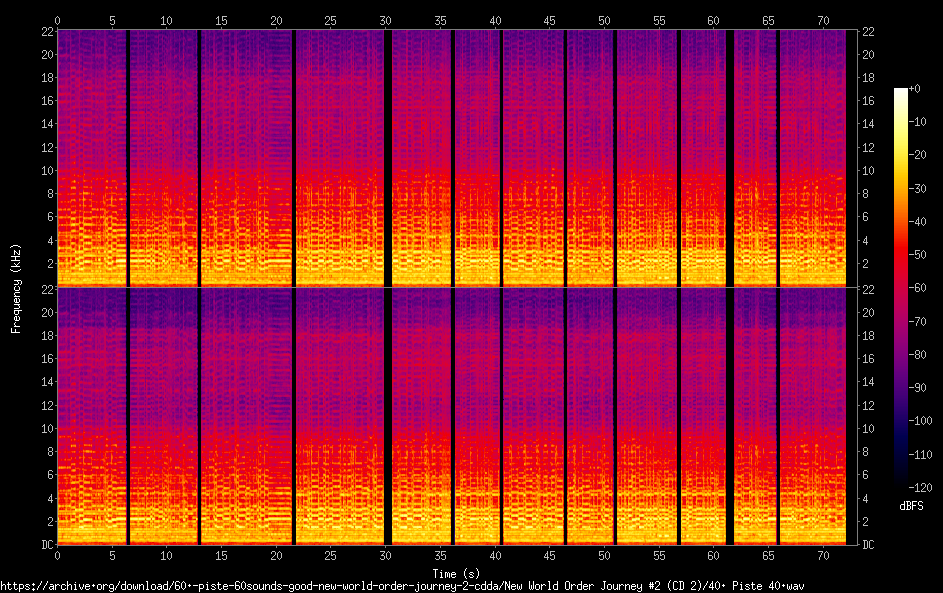
Task: Select the -90 tick on the dBFS legend
Action: pos(918,387)
